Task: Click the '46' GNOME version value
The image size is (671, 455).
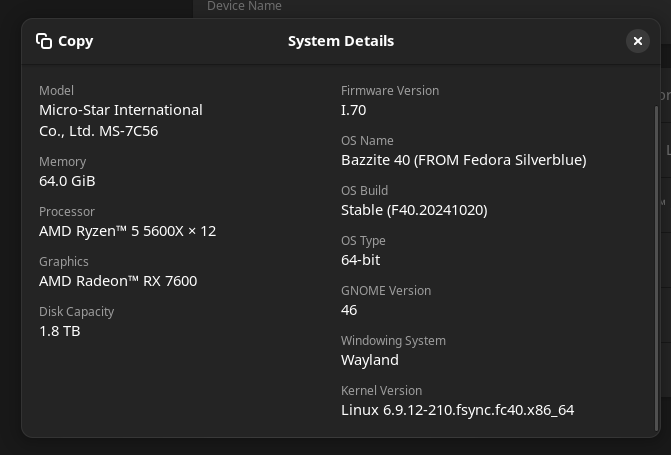Action: (x=349, y=310)
